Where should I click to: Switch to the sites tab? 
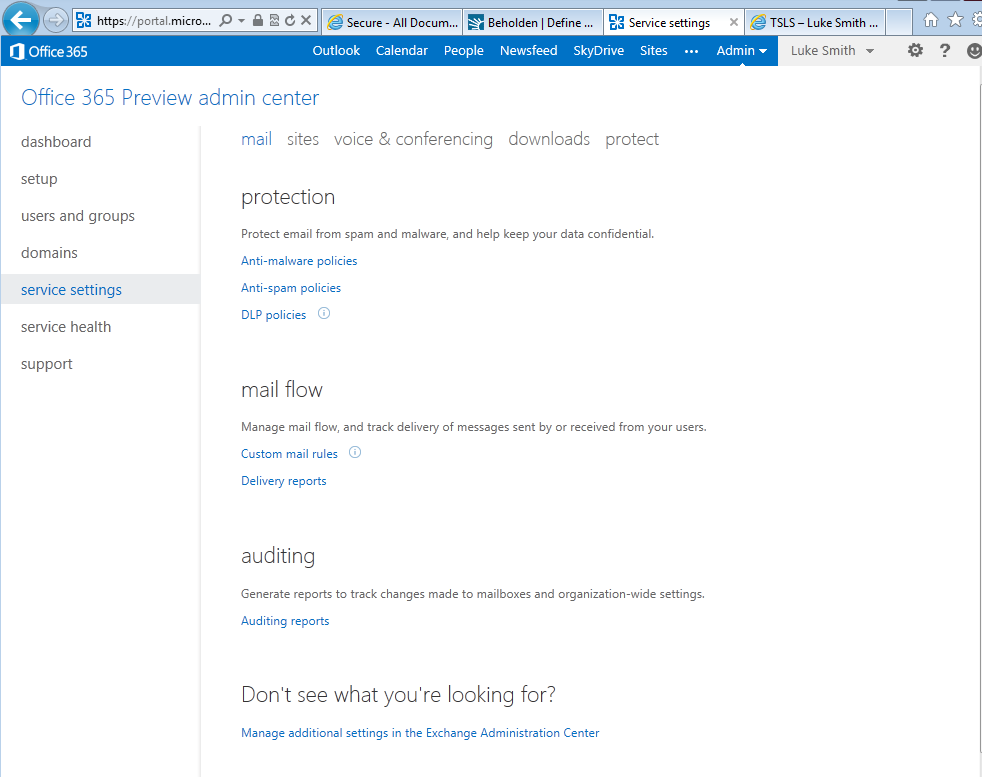coord(303,139)
